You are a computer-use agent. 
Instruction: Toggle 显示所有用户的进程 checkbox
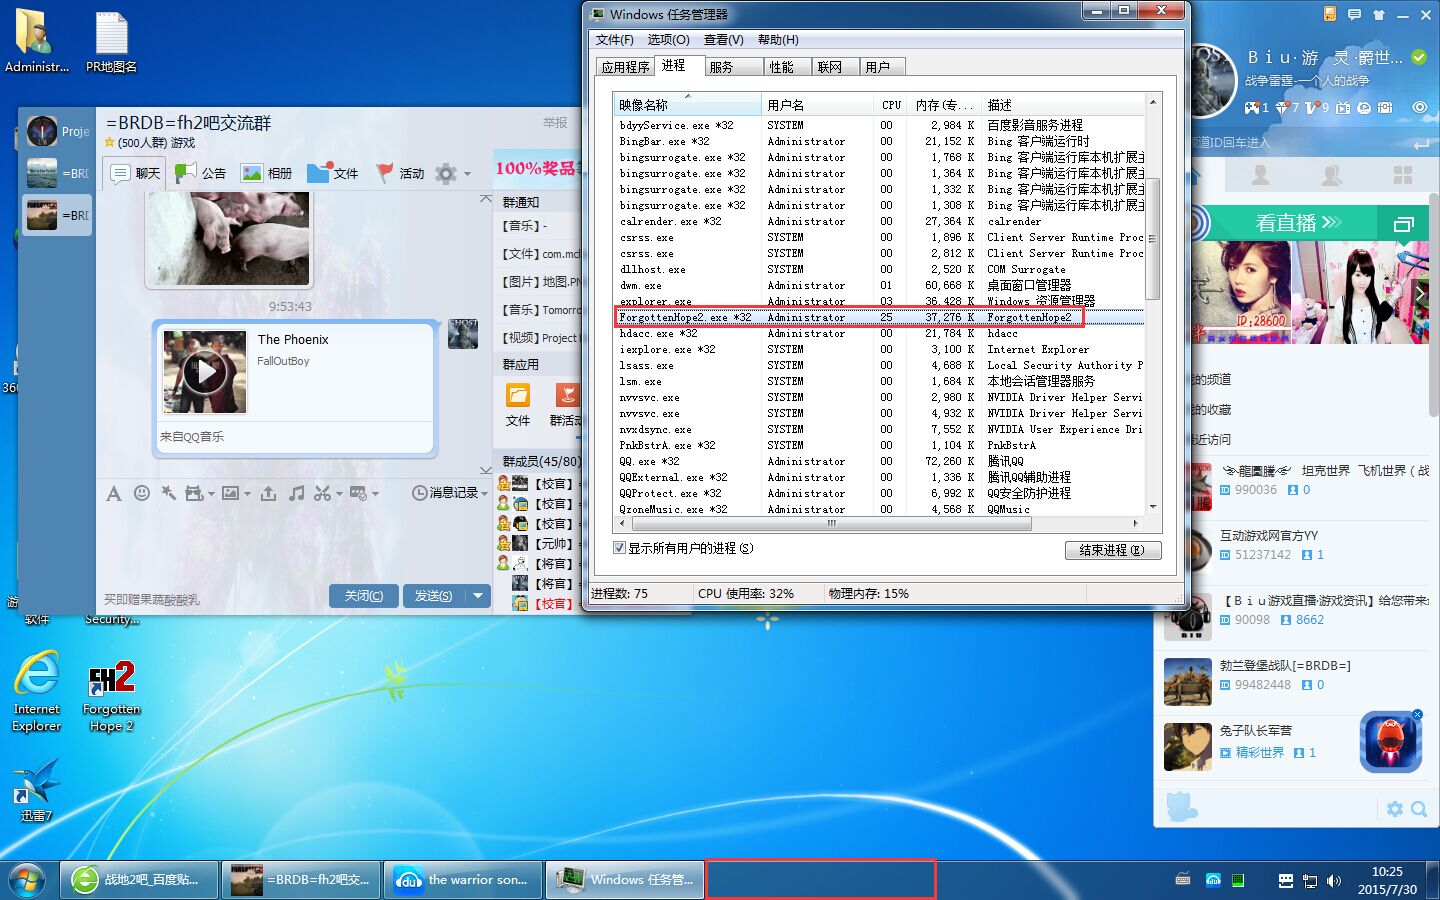[619, 548]
